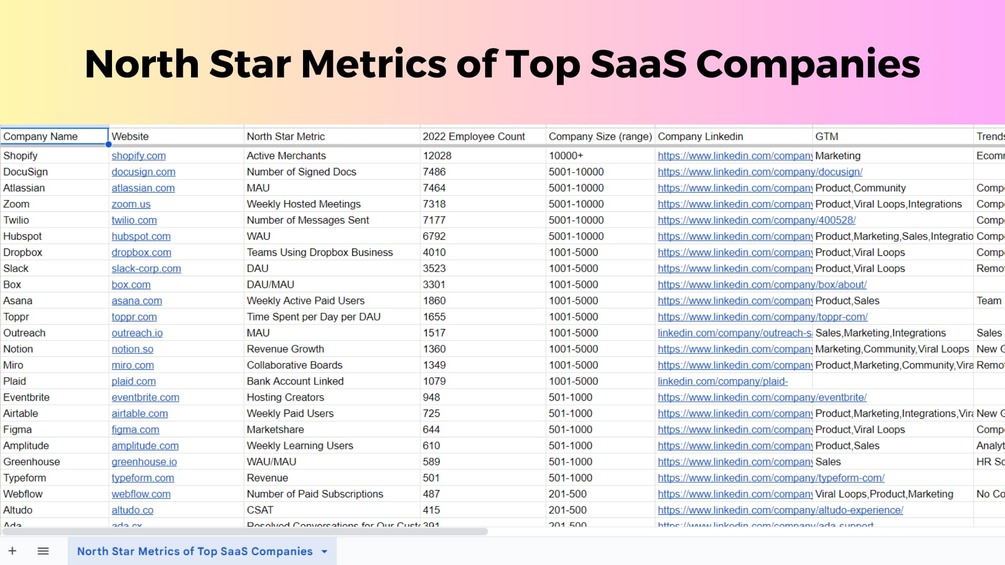Image resolution: width=1005 pixels, height=565 pixels.
Task: Click the horizontal scrollbar thumb
Action: (244, 531)
